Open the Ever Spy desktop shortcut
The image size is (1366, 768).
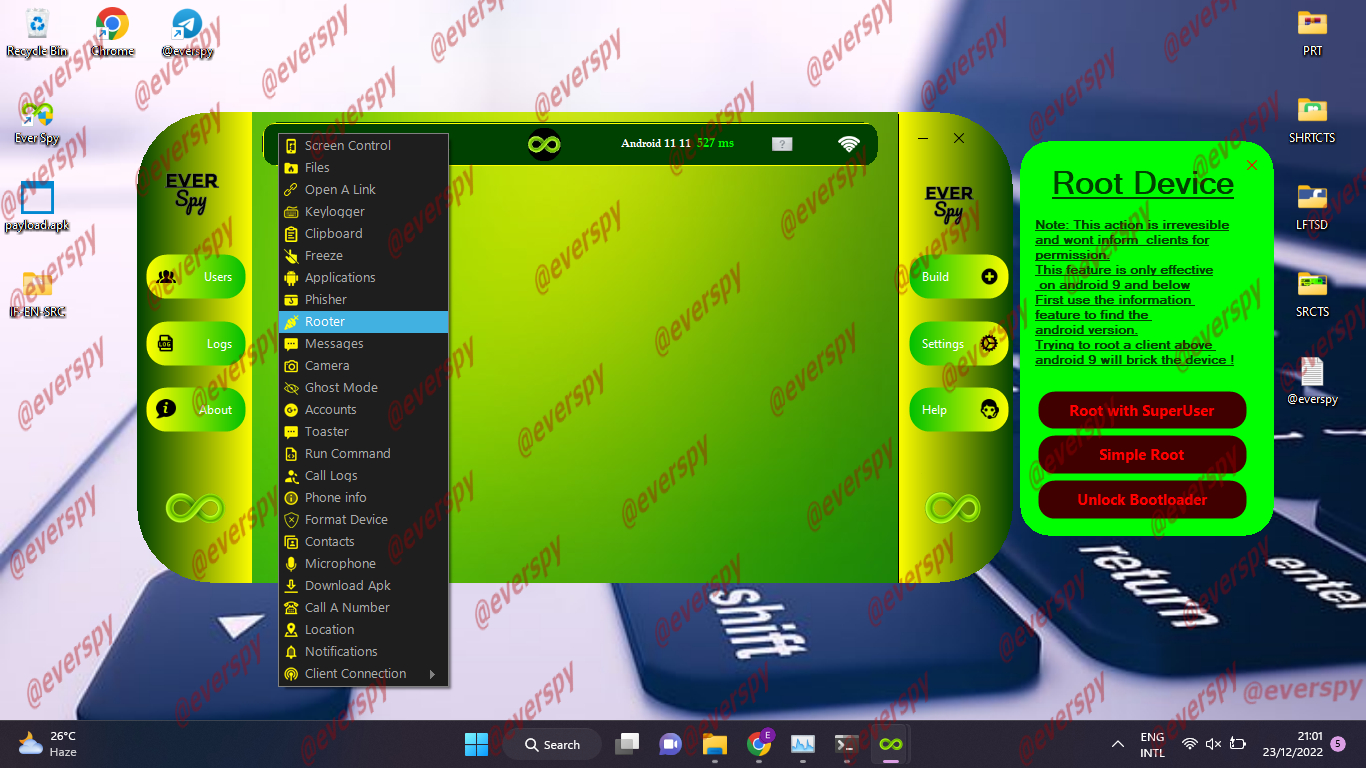(37, 121)
